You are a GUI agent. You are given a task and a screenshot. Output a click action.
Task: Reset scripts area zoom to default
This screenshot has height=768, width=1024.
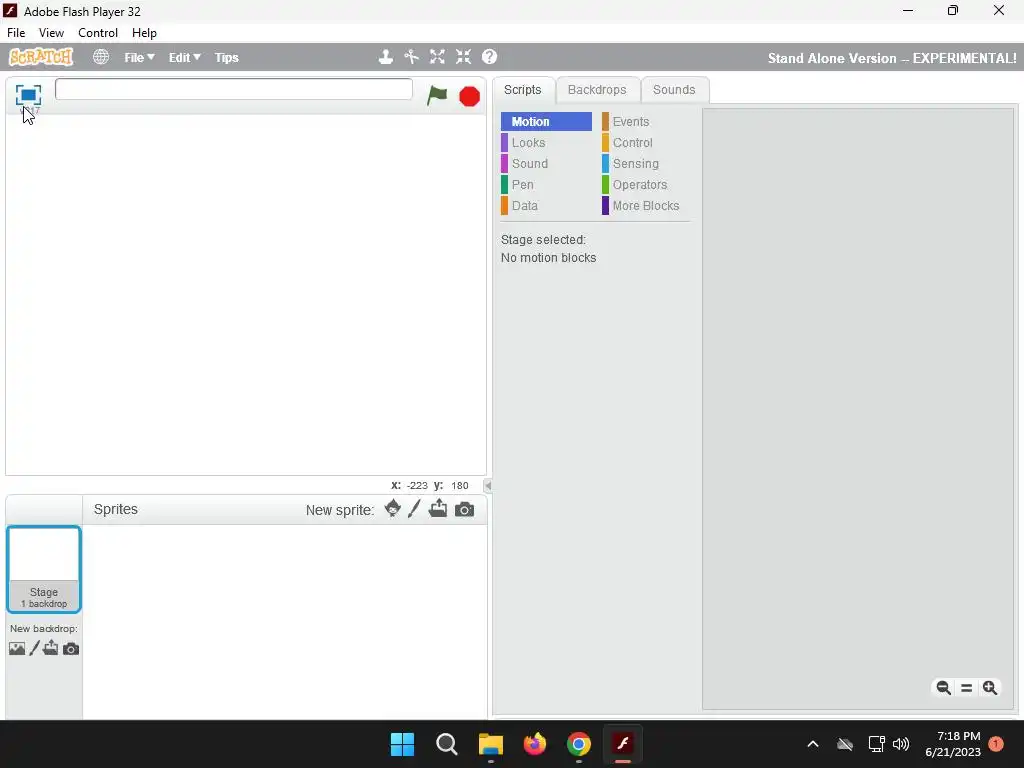pyautogui.click(x=967, y=688)
